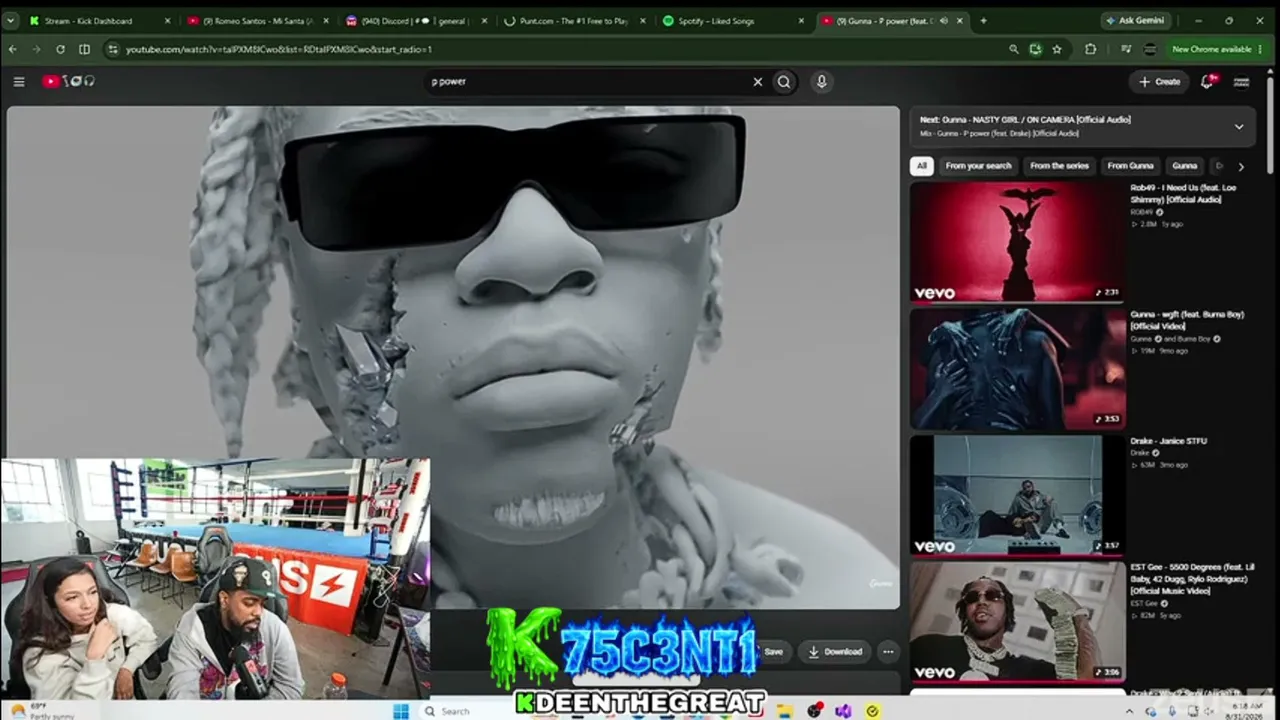Click the Rob49 - I Need Us title
1280x720 pixels.
point(1183,193)
